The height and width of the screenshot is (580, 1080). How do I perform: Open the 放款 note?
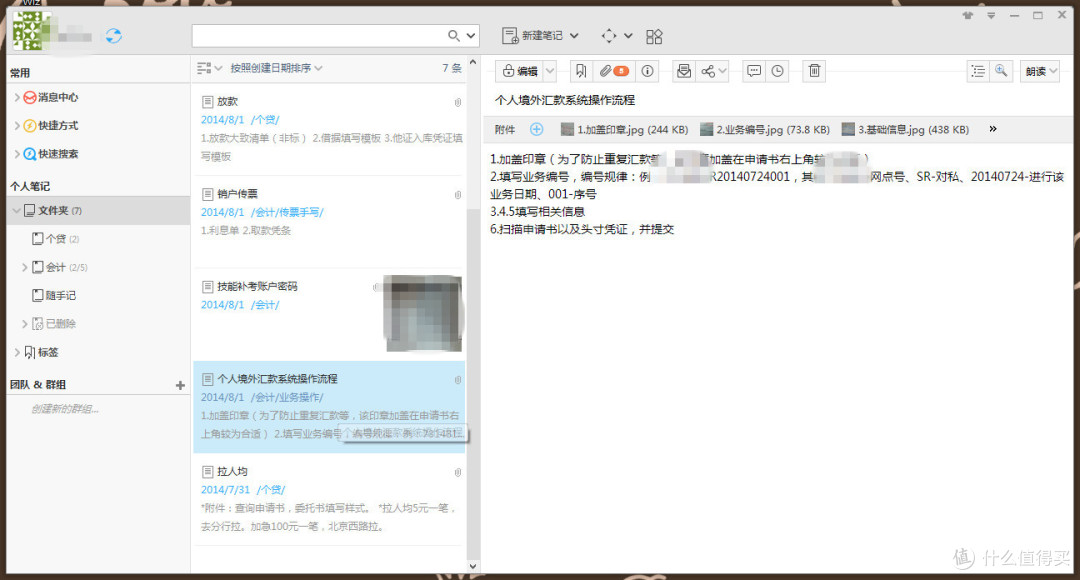pyautogui.click(x=329, y=129)
